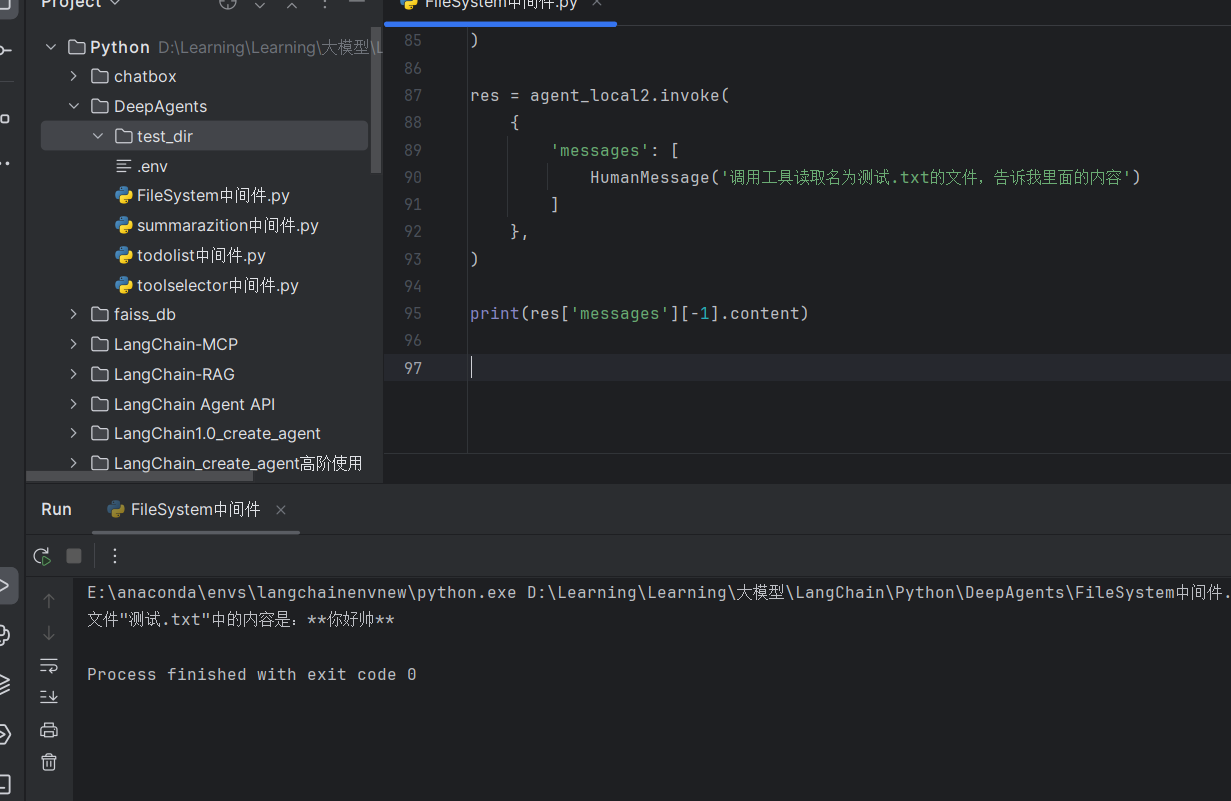Click the Python icon beside todolist中间件.py
This screenshot has height=801, width=1231.
click(x=124, y=256)
